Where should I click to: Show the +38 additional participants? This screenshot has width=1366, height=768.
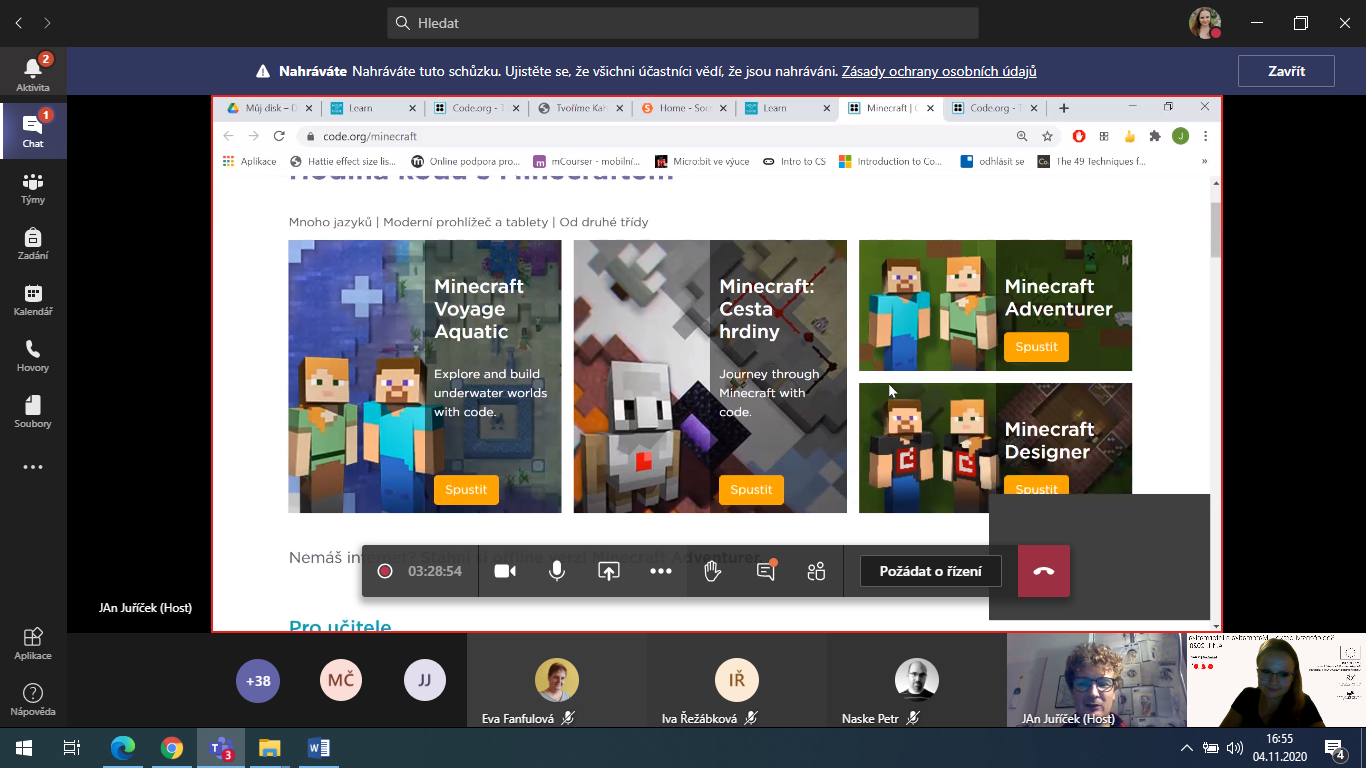[x=258, y=681]
